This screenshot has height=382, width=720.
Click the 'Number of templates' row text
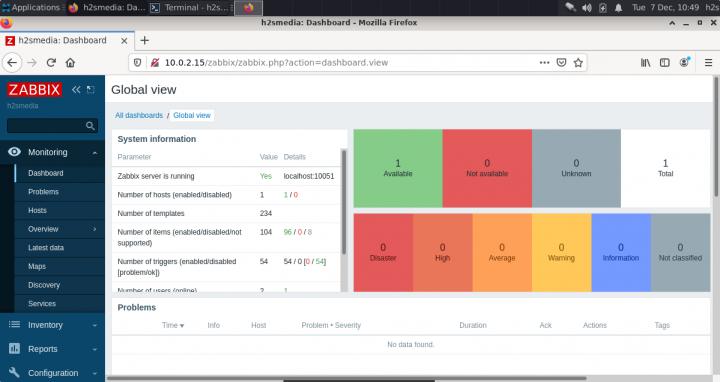pyautogui.click(x=151, y=213)
